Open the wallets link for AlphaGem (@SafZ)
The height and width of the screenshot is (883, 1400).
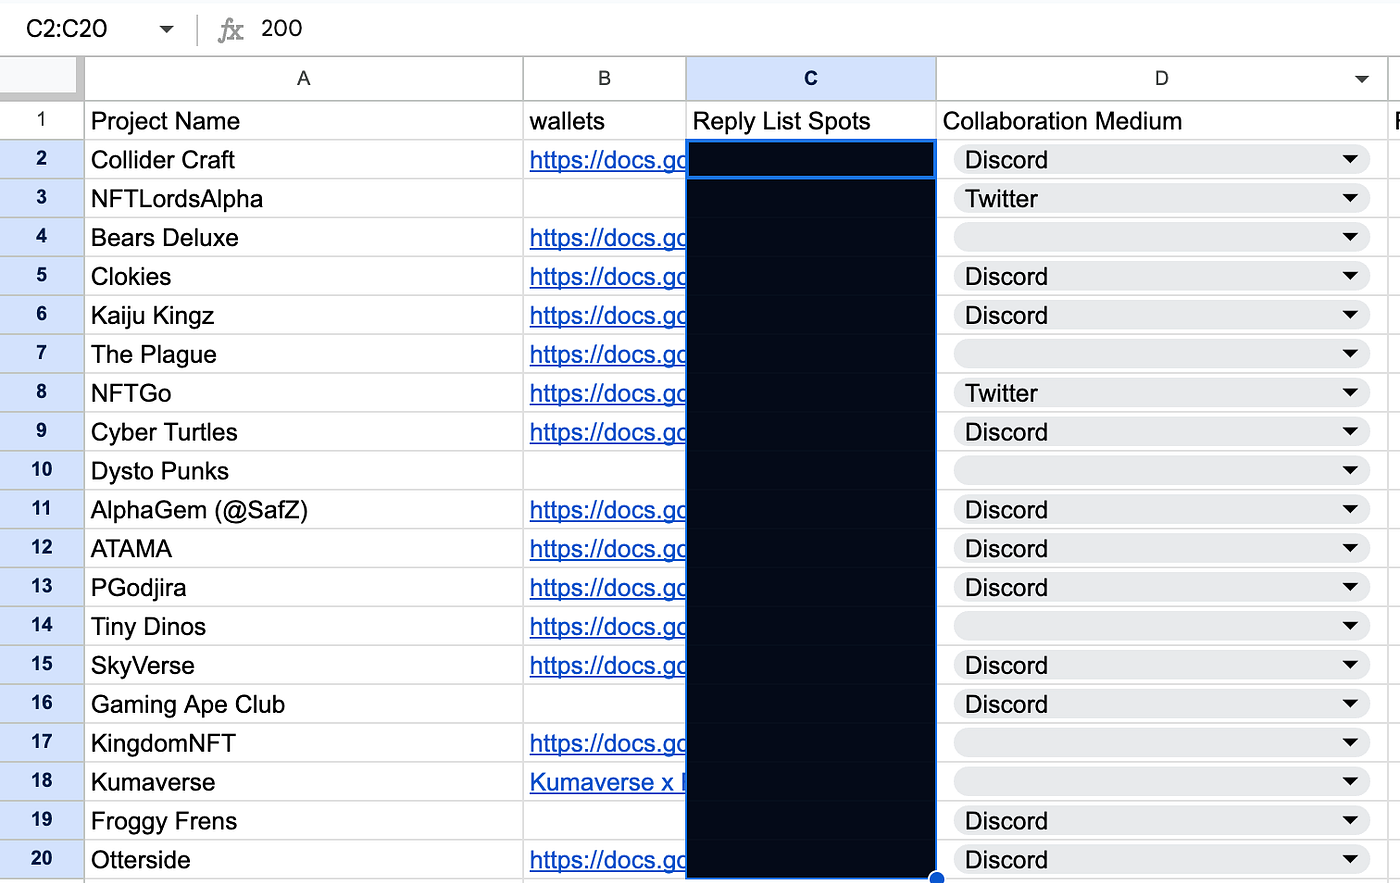pyautogui.click(x=608, y=510)
